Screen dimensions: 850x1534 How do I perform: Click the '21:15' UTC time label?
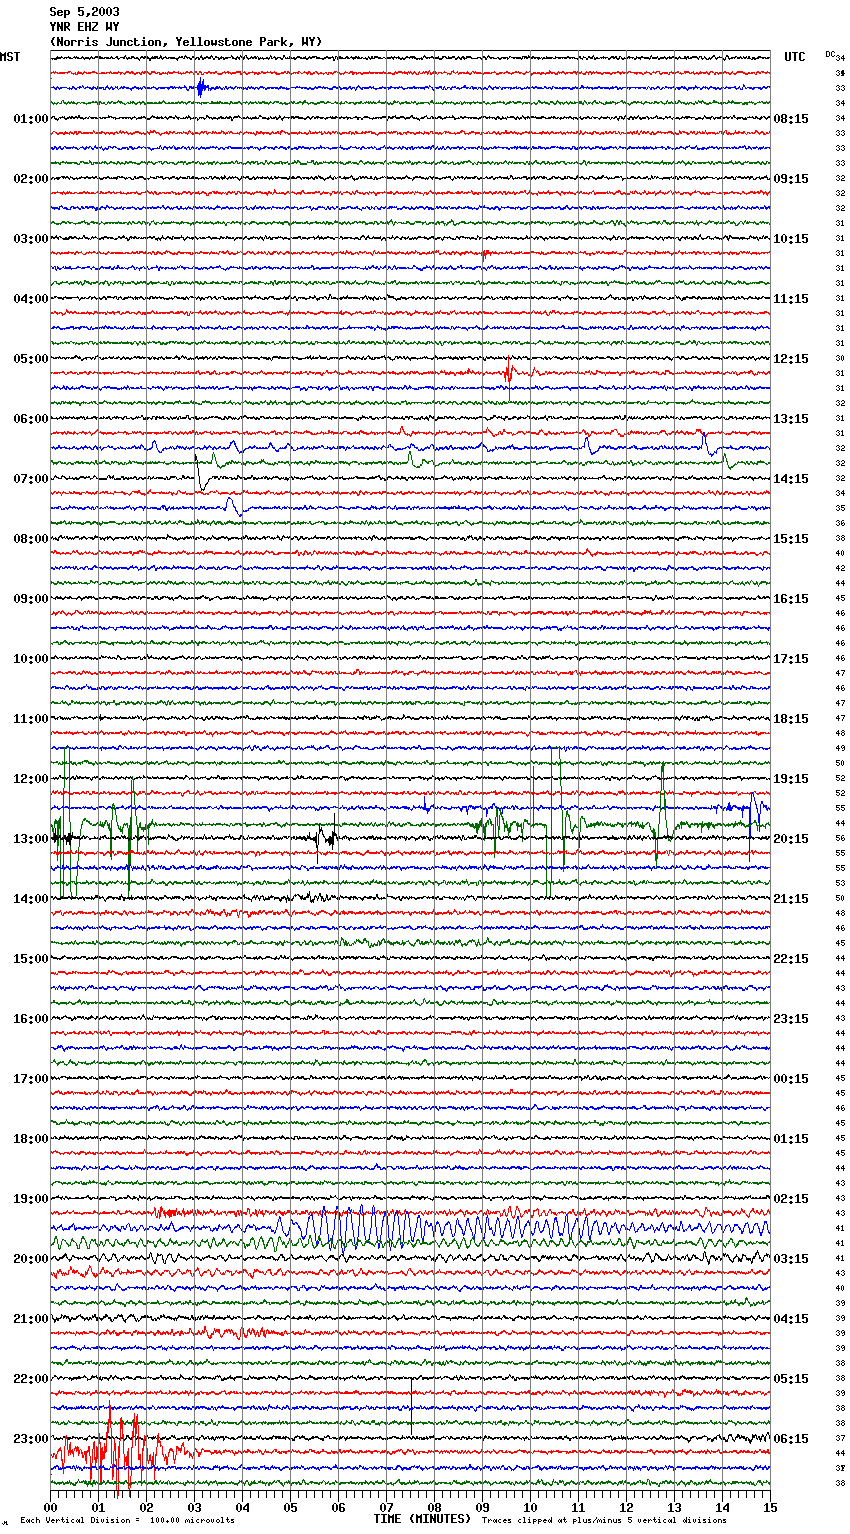point(791,899)
